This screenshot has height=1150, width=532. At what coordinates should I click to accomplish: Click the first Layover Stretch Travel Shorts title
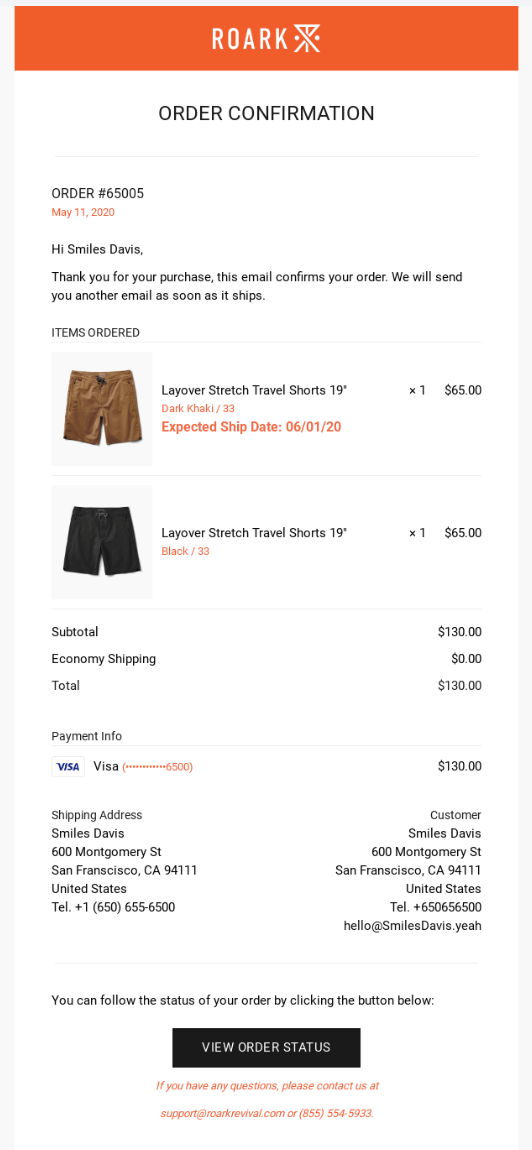coord(254,390)
